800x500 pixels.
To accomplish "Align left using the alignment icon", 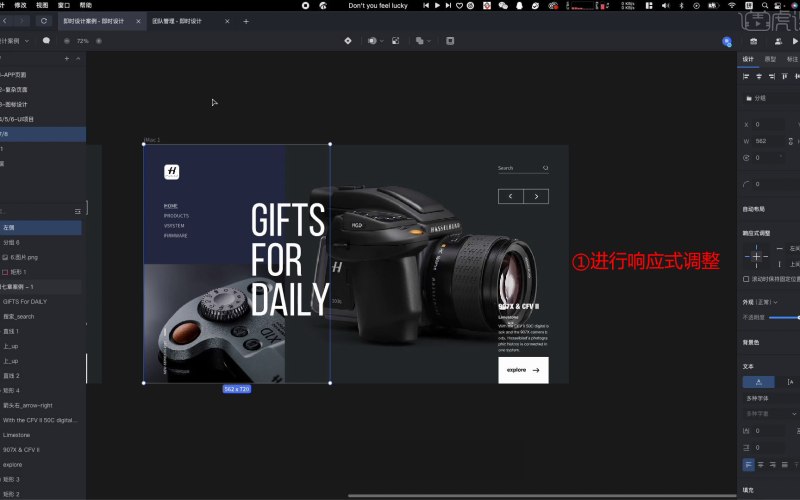I will (x=746, y=77).
